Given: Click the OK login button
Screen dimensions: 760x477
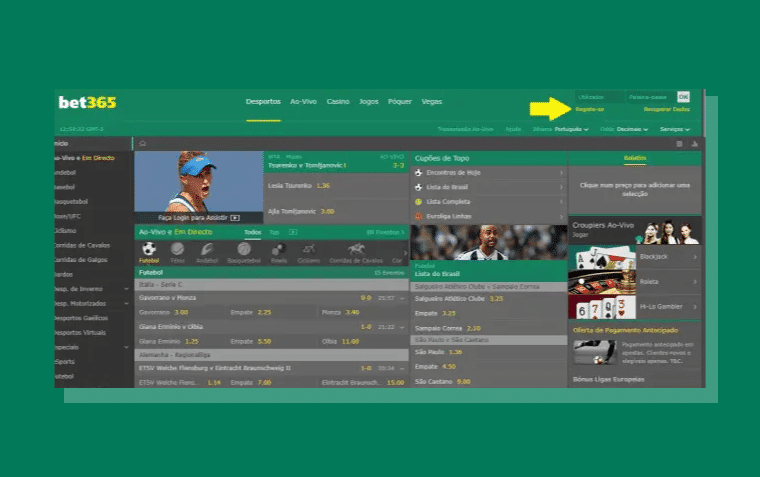Looking at the screenshot, I should point(683,97).
